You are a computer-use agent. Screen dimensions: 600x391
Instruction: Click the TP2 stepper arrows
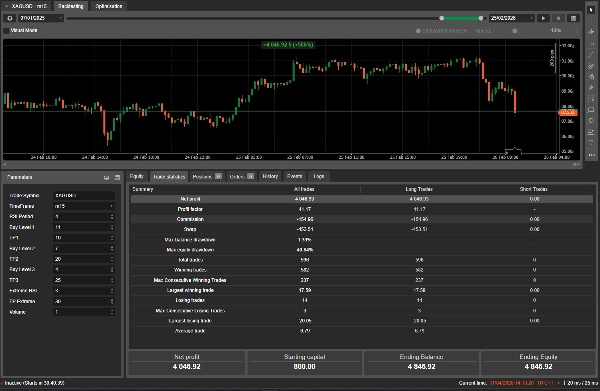pyautogui.click(x=112, y=259)
